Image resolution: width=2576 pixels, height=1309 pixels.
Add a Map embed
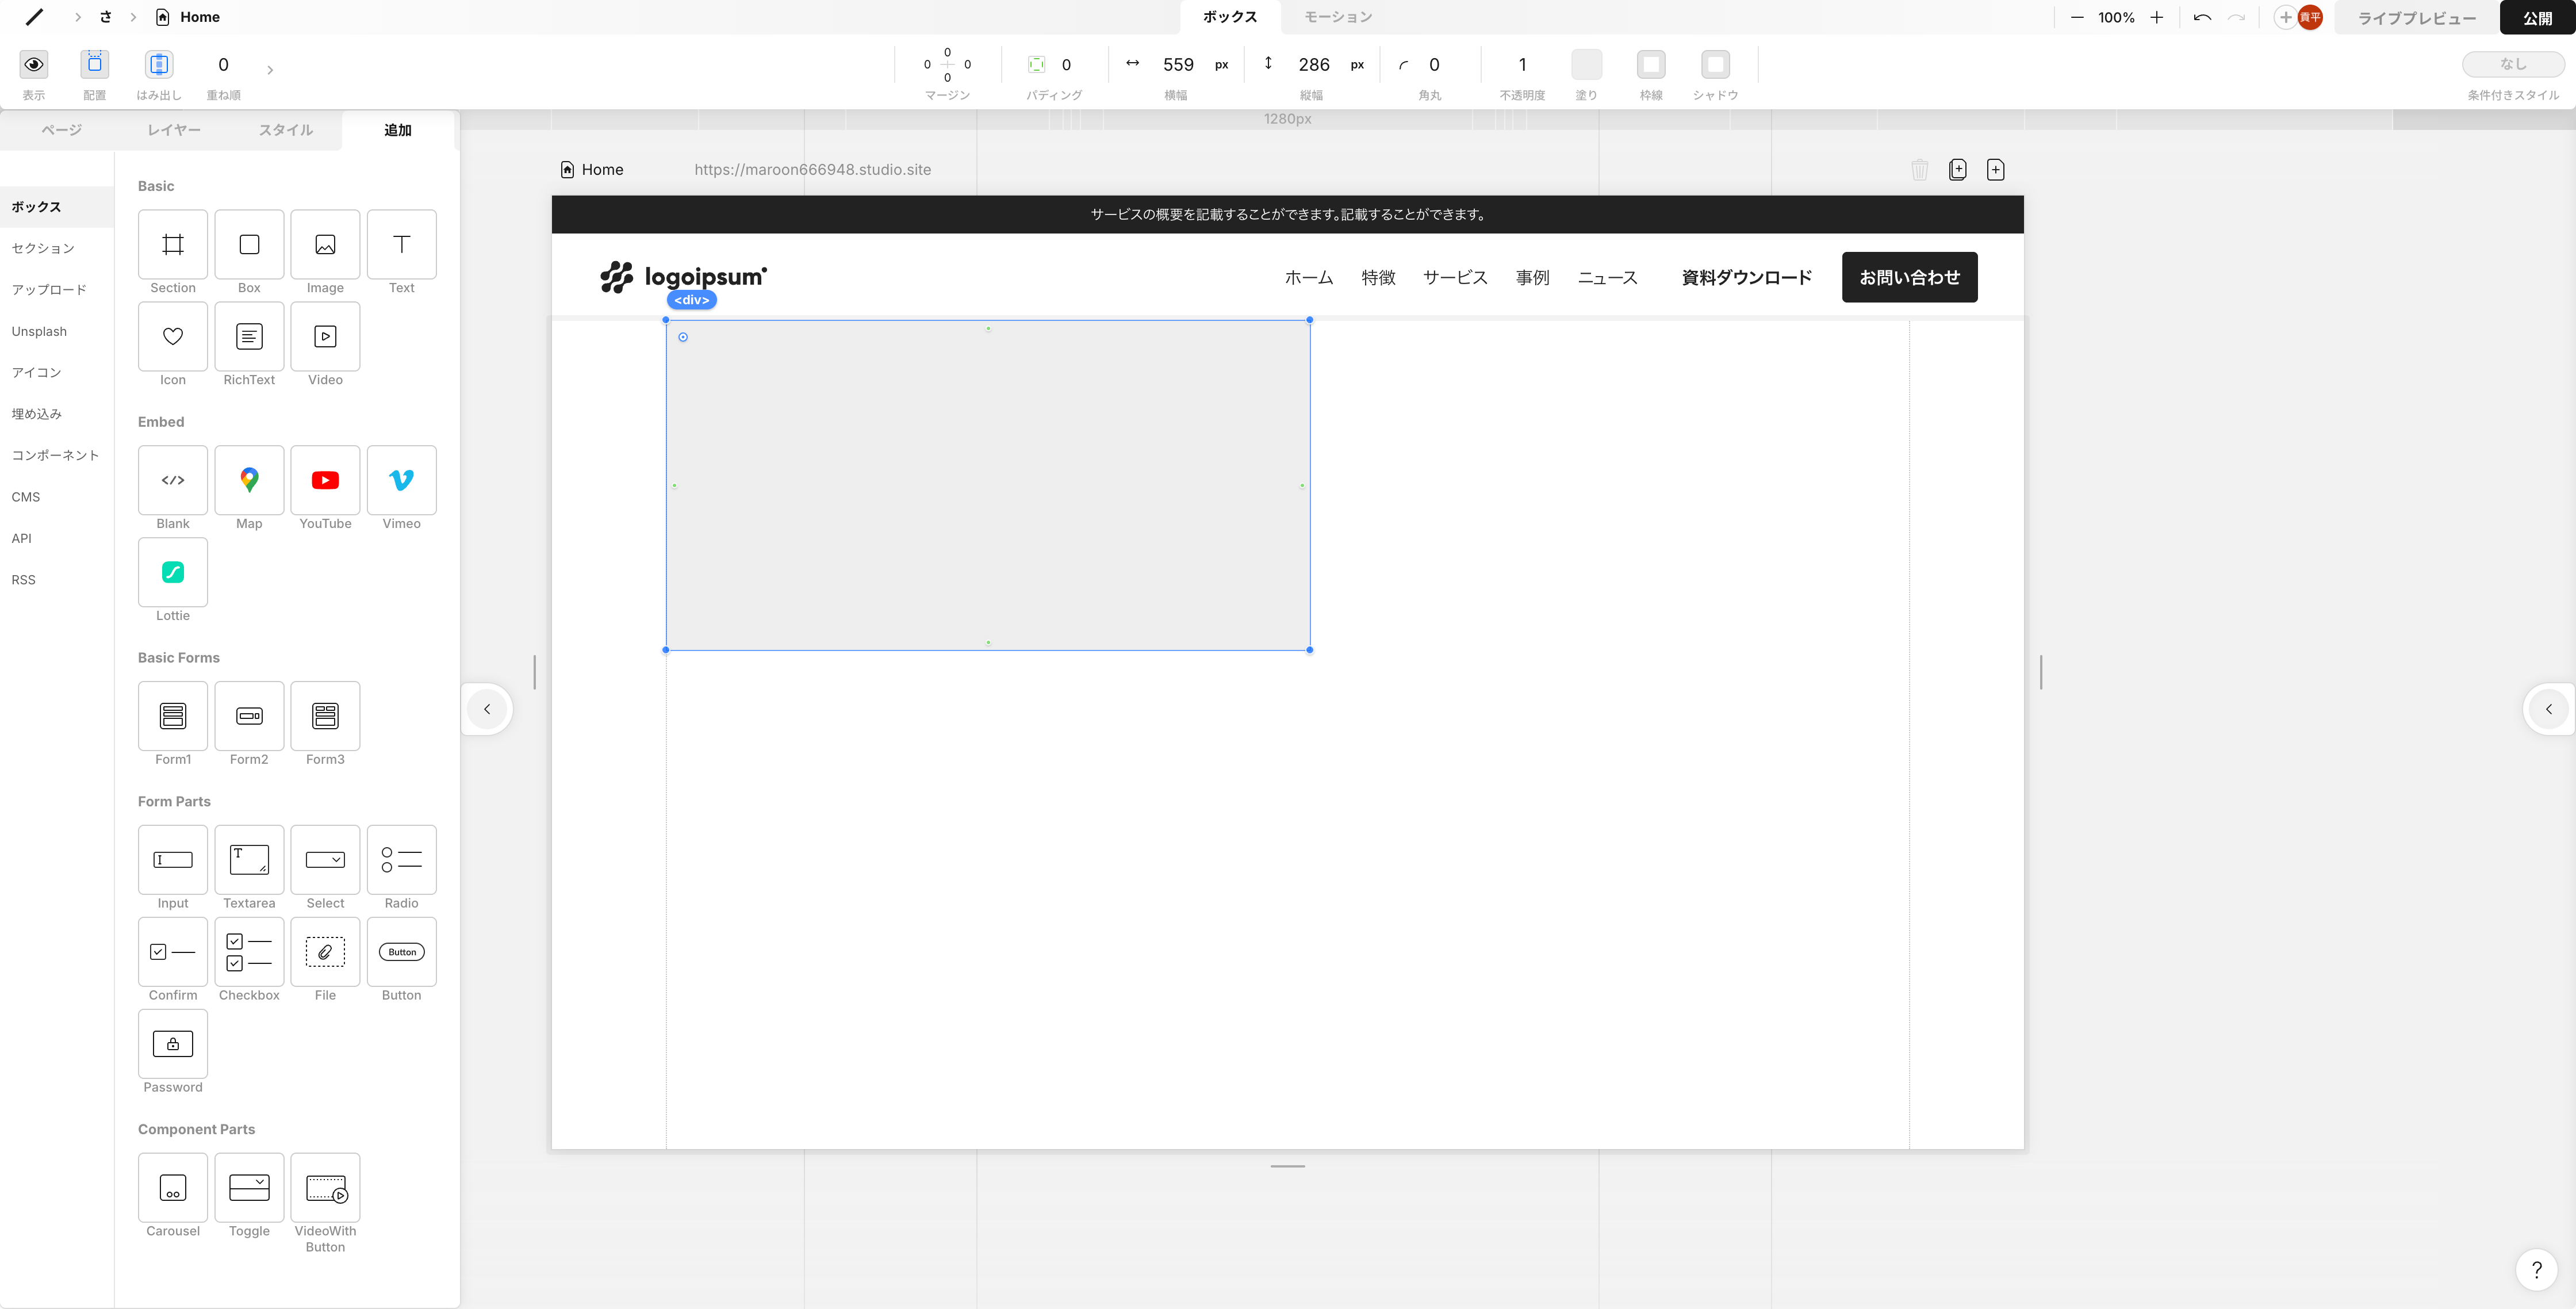(x=249, y=480)
